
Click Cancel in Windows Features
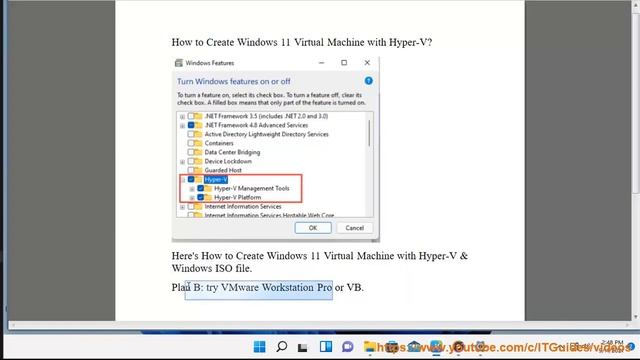pyautogui.click(x=354, y=228)
